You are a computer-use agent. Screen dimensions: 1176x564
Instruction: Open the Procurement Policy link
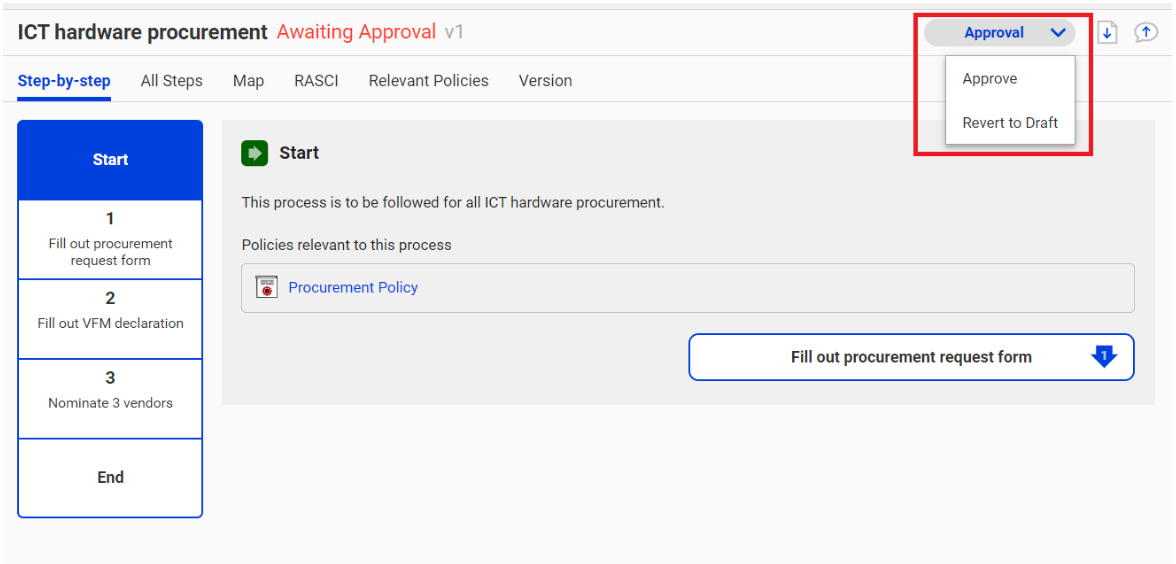353,287
